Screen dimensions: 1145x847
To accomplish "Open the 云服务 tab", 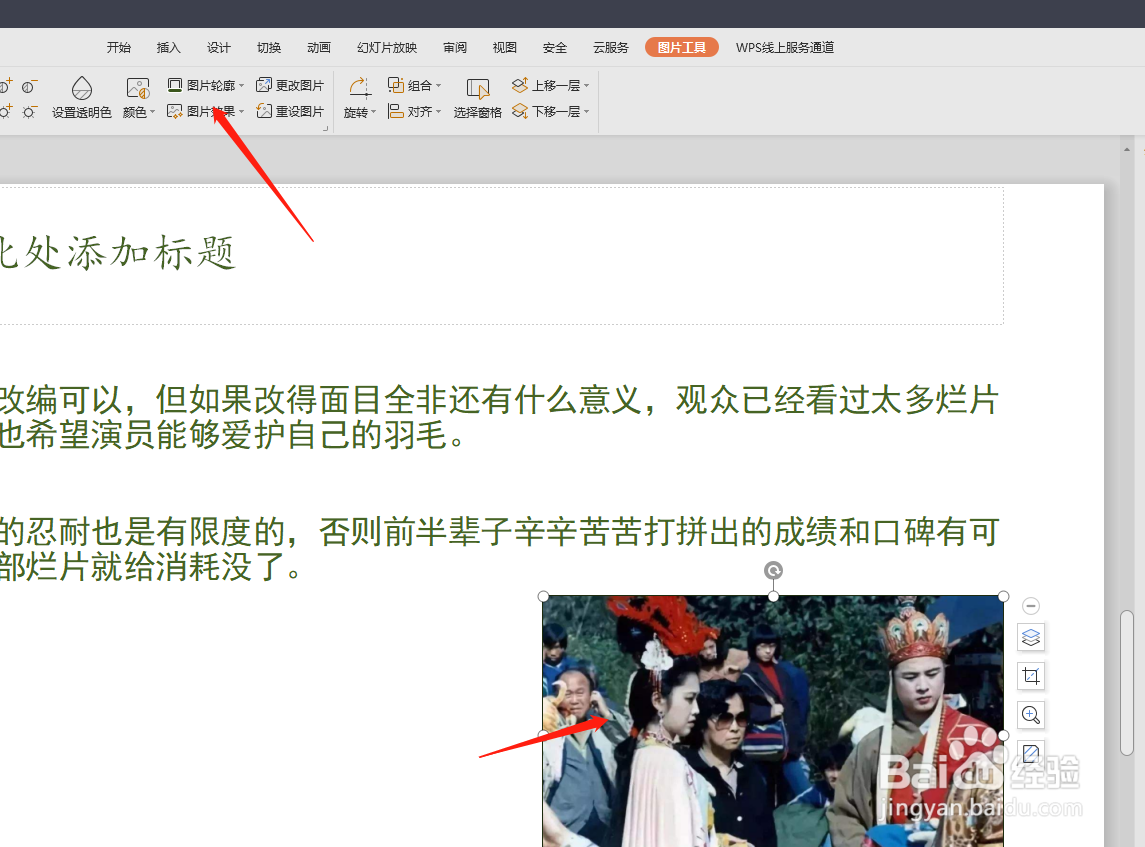I will pos(610,47).
